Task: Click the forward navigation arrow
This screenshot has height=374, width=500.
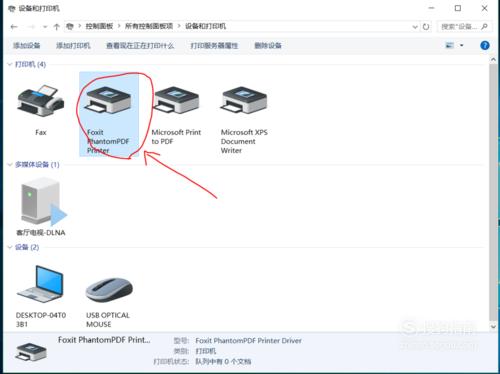Action: [31, 27]
